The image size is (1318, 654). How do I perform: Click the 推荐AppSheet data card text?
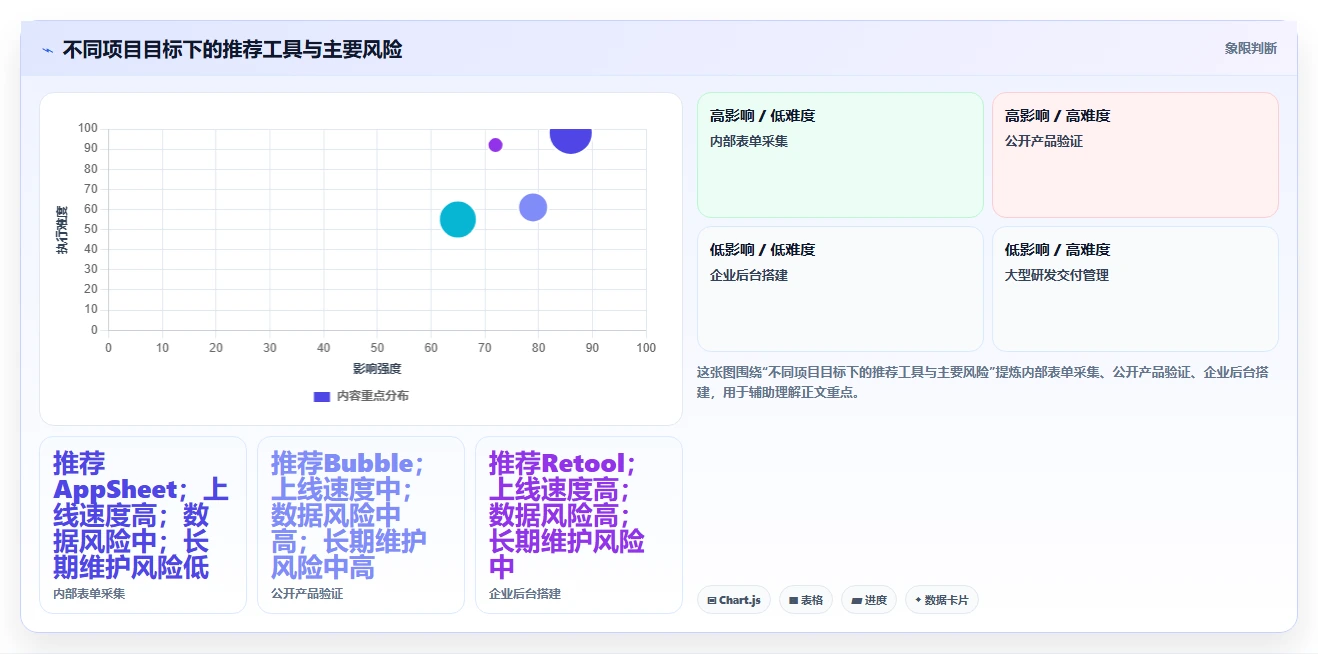[141, 515]
